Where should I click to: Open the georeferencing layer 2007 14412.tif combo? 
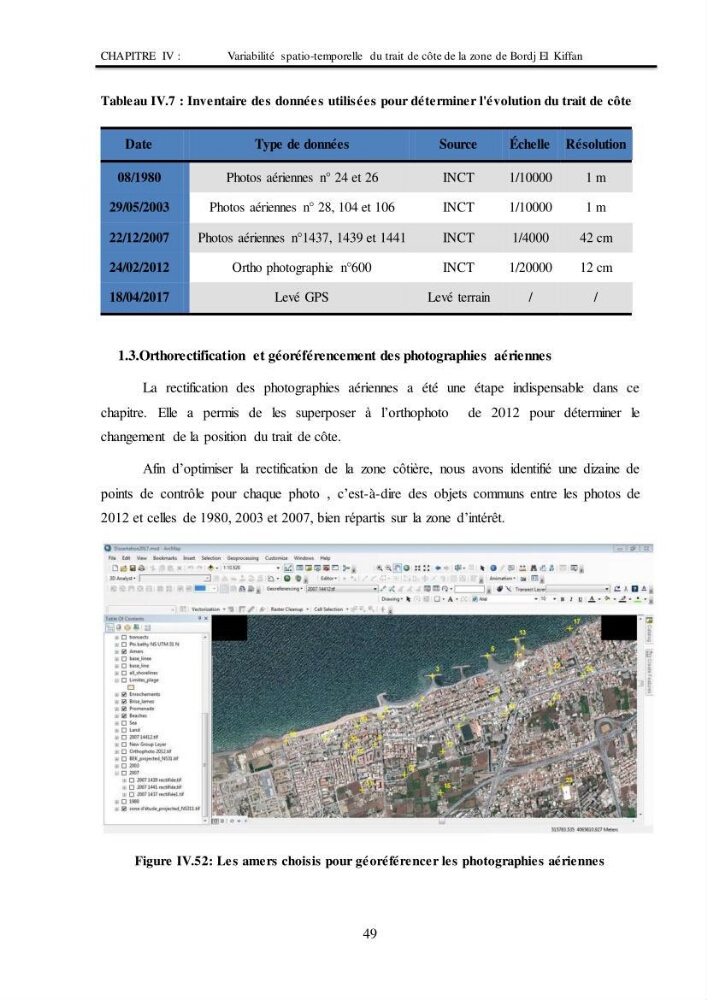[342, 589]
